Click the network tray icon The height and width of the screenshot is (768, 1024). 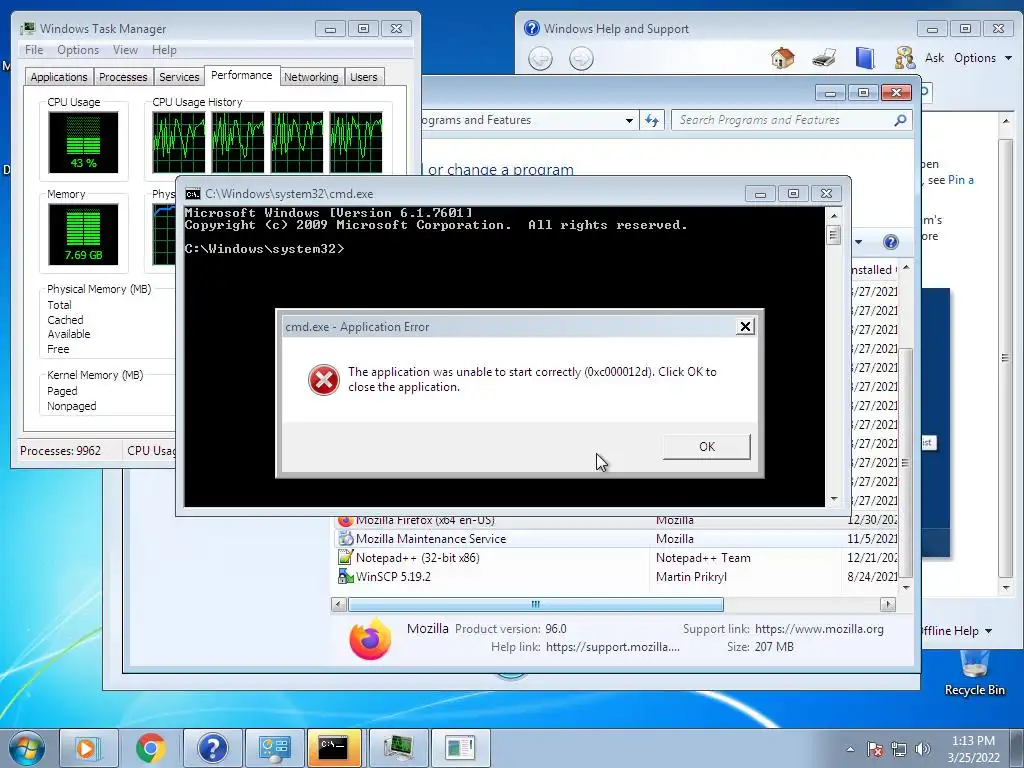[x=899, y=749]
